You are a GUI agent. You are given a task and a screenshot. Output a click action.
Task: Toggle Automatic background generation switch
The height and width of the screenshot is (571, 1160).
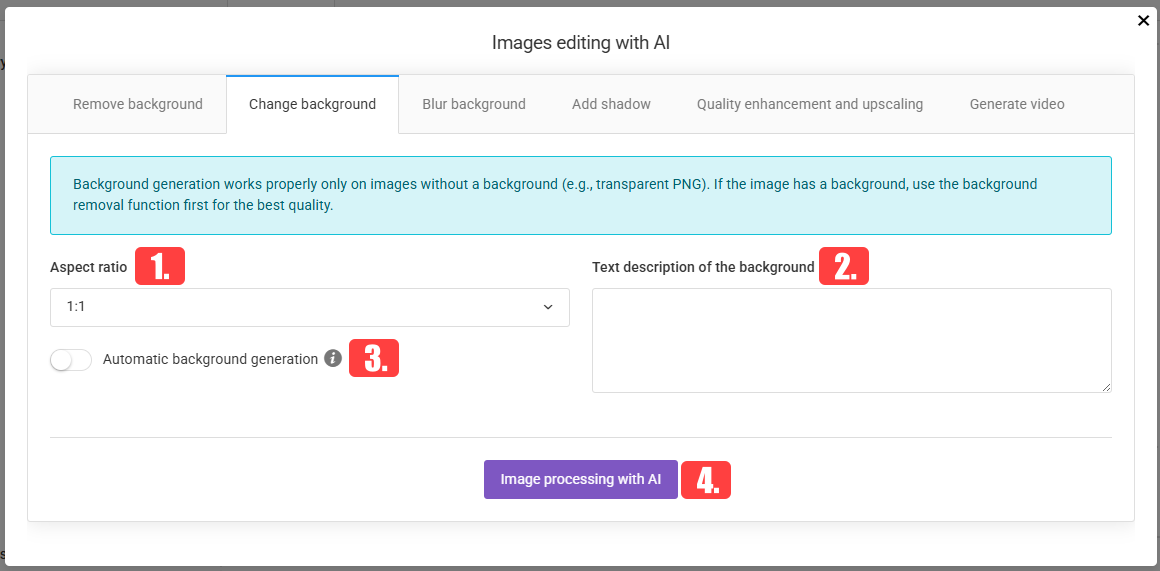[71, 359]
